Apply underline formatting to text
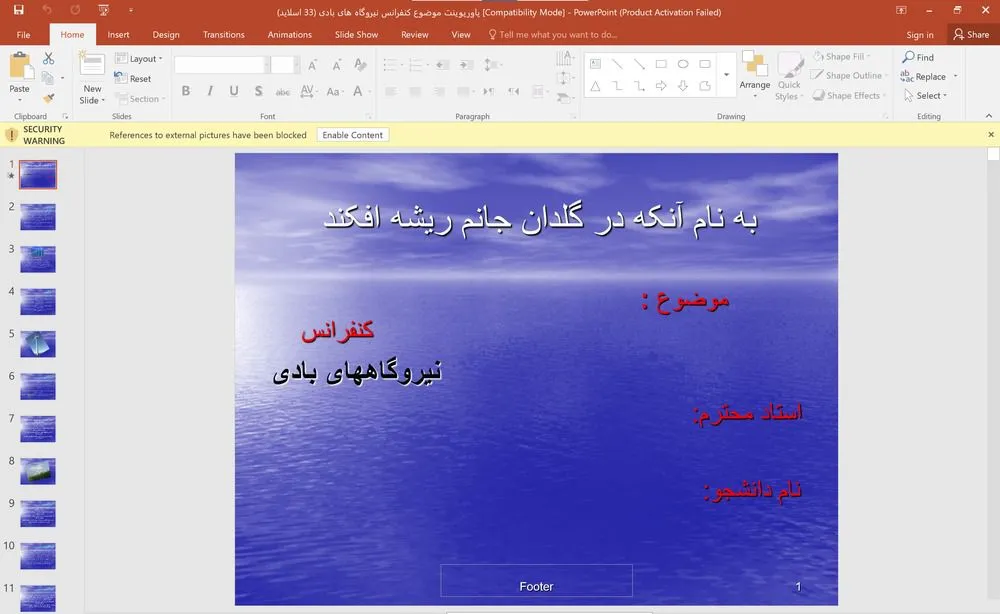1000x614 pixels. (x=233, y=90)
